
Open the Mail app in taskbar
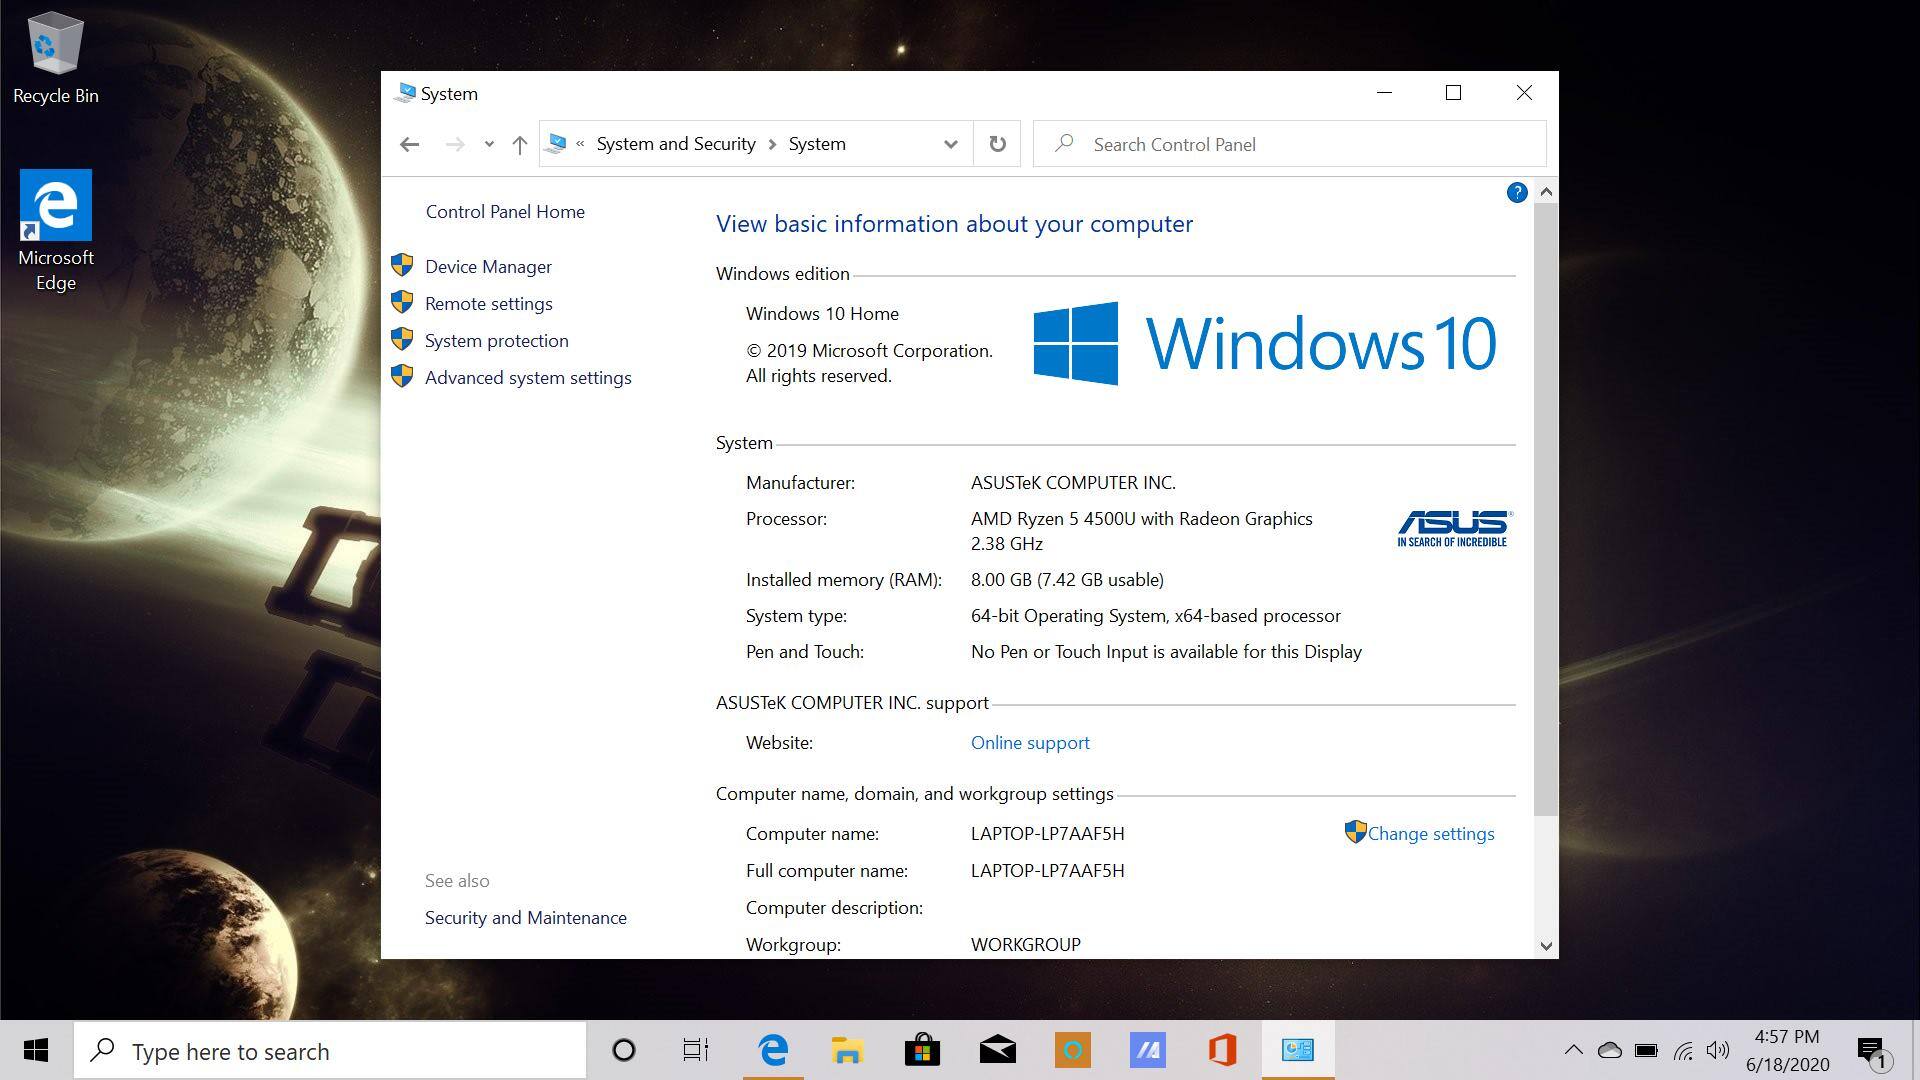point(997,1050)
